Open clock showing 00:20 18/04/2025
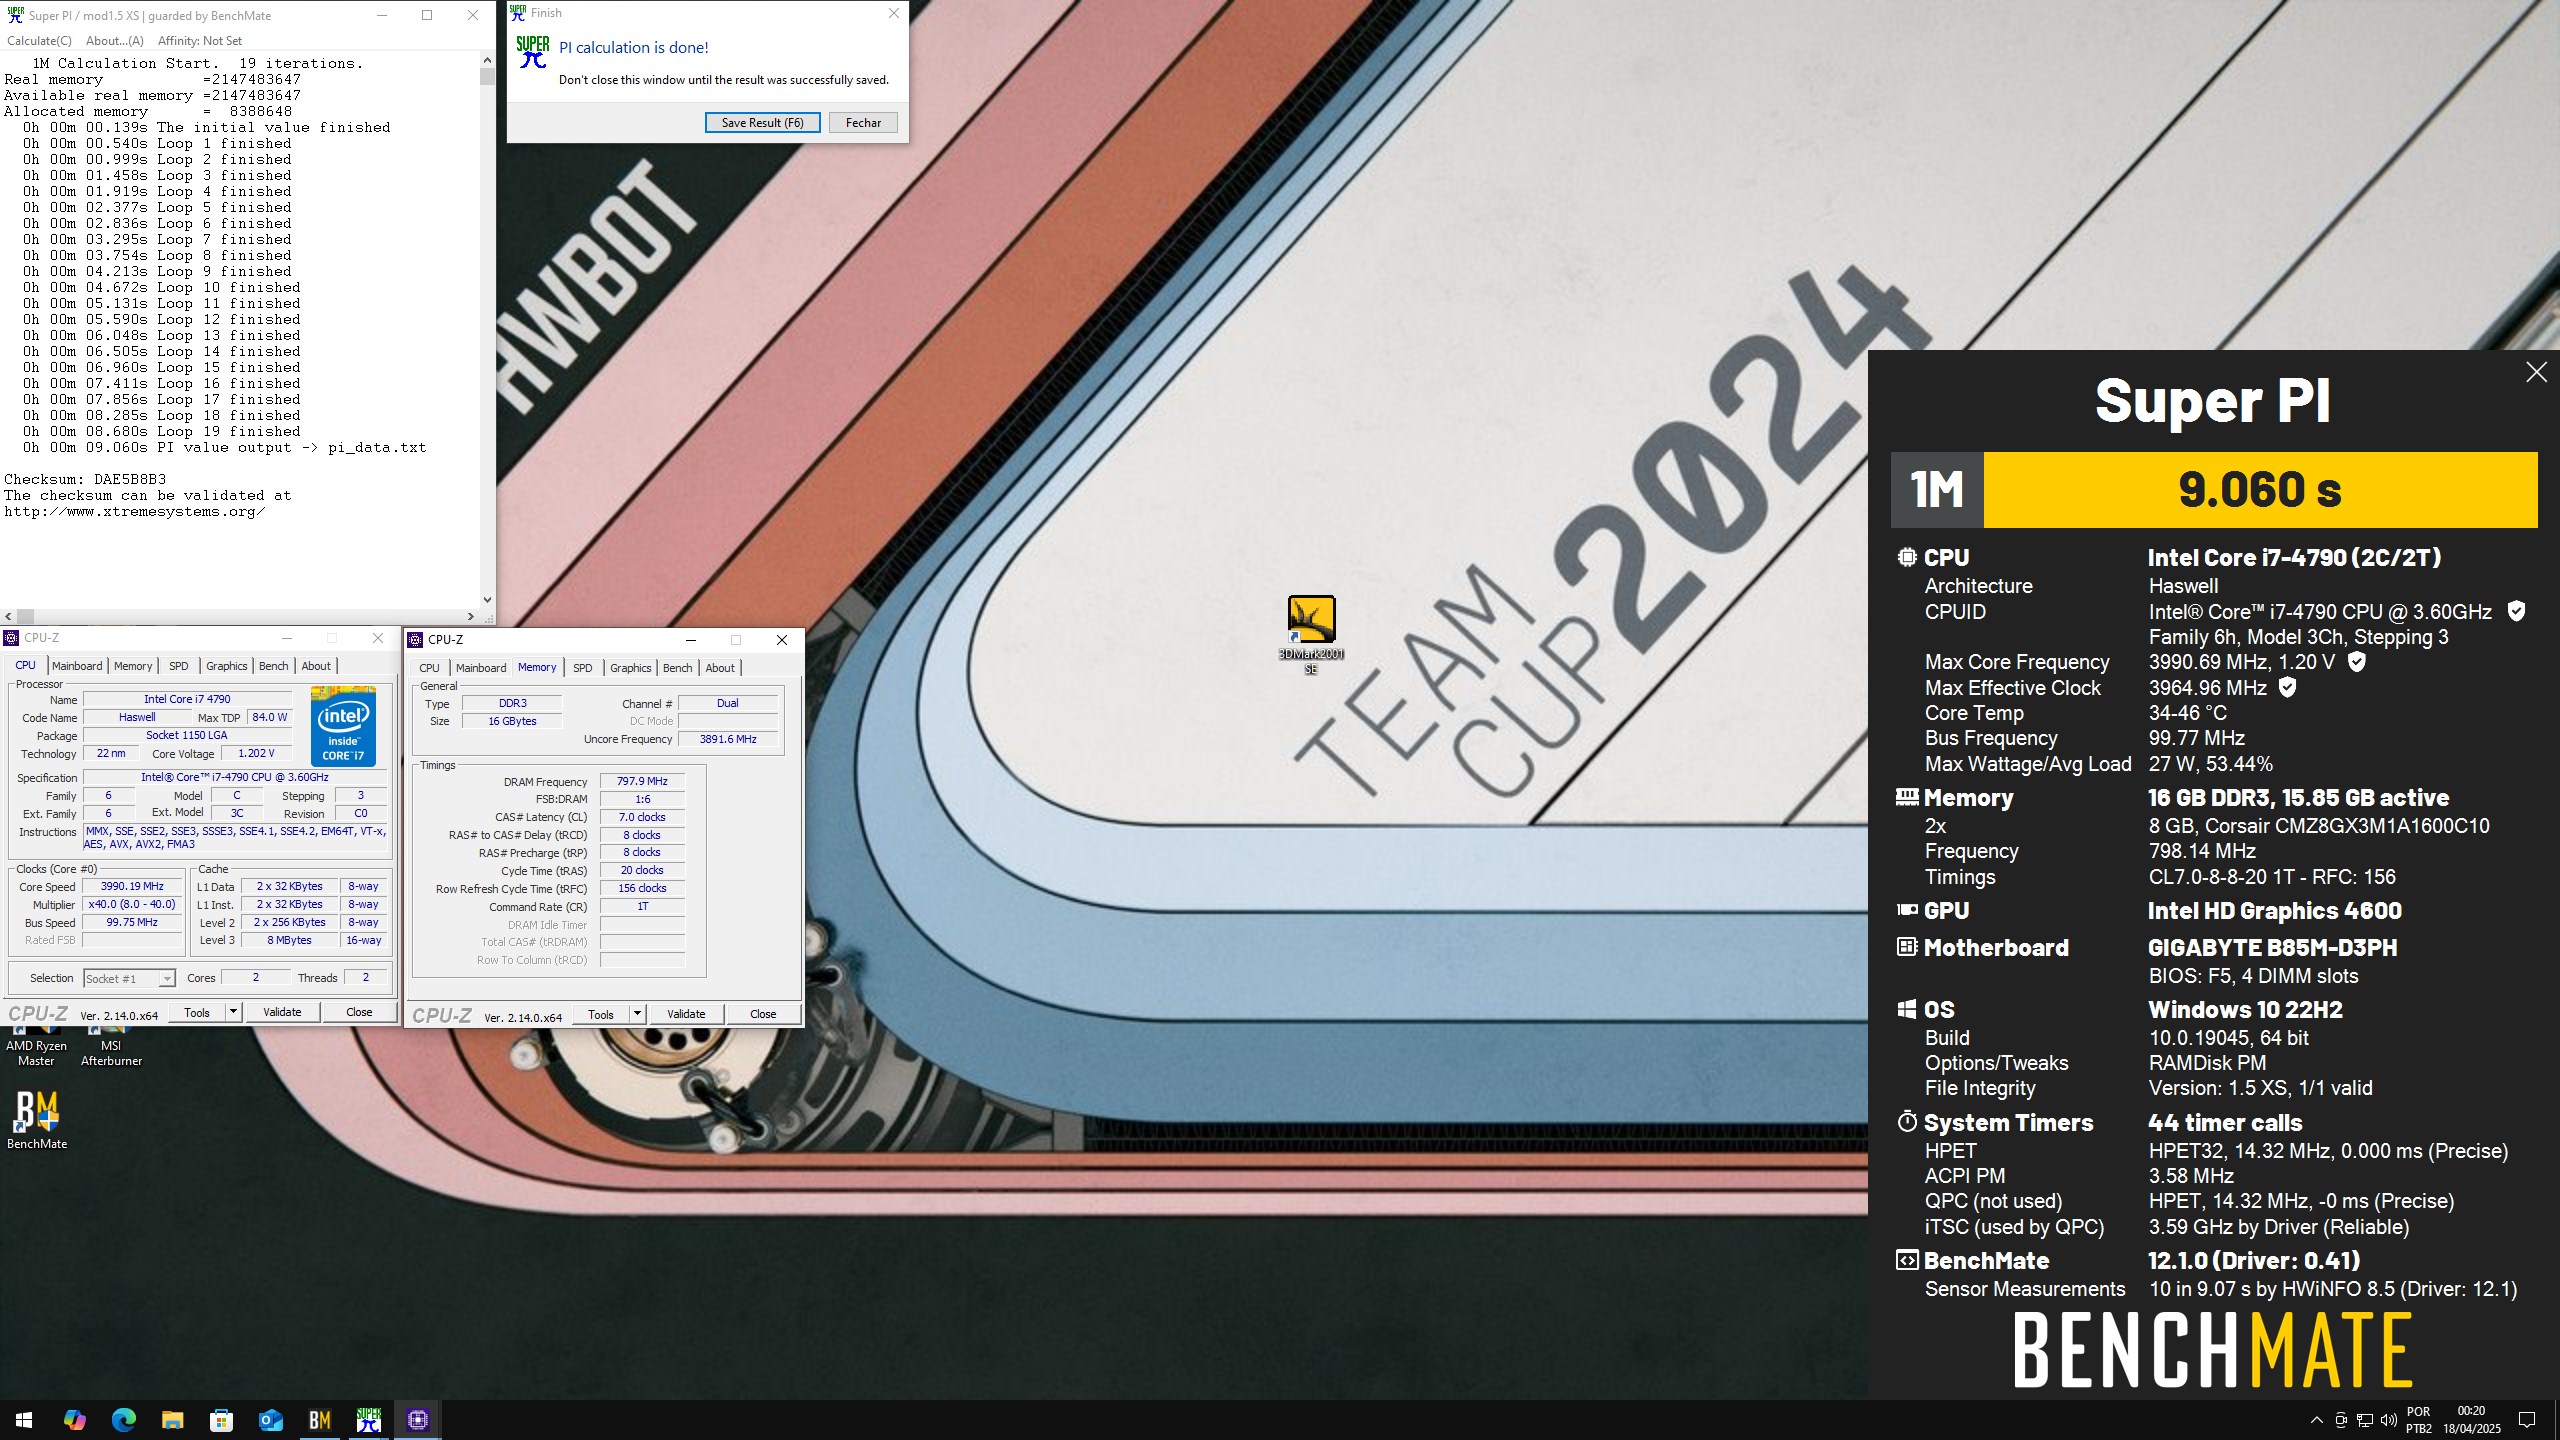 2471,1420
